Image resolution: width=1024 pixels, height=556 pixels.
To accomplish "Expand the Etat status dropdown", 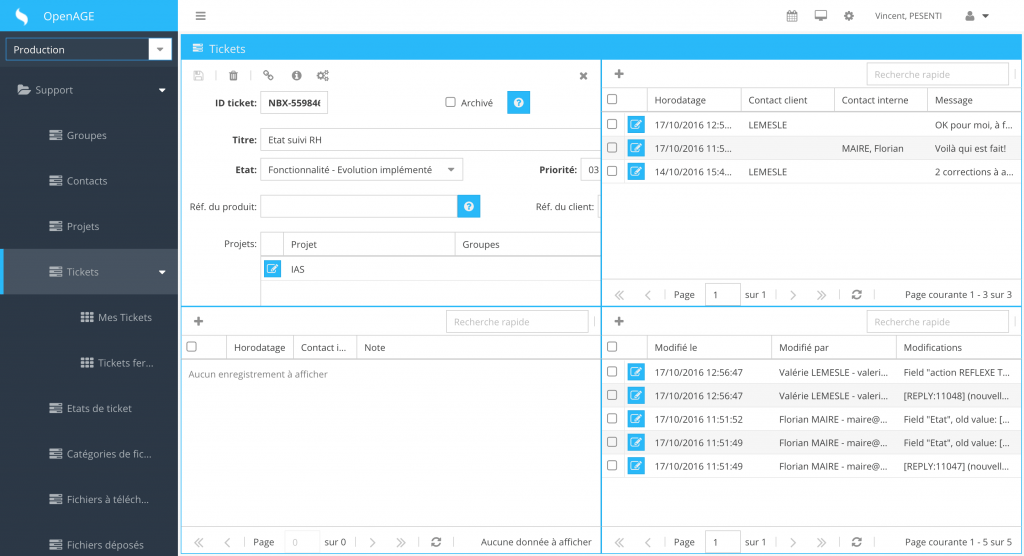I will [451, 170].
